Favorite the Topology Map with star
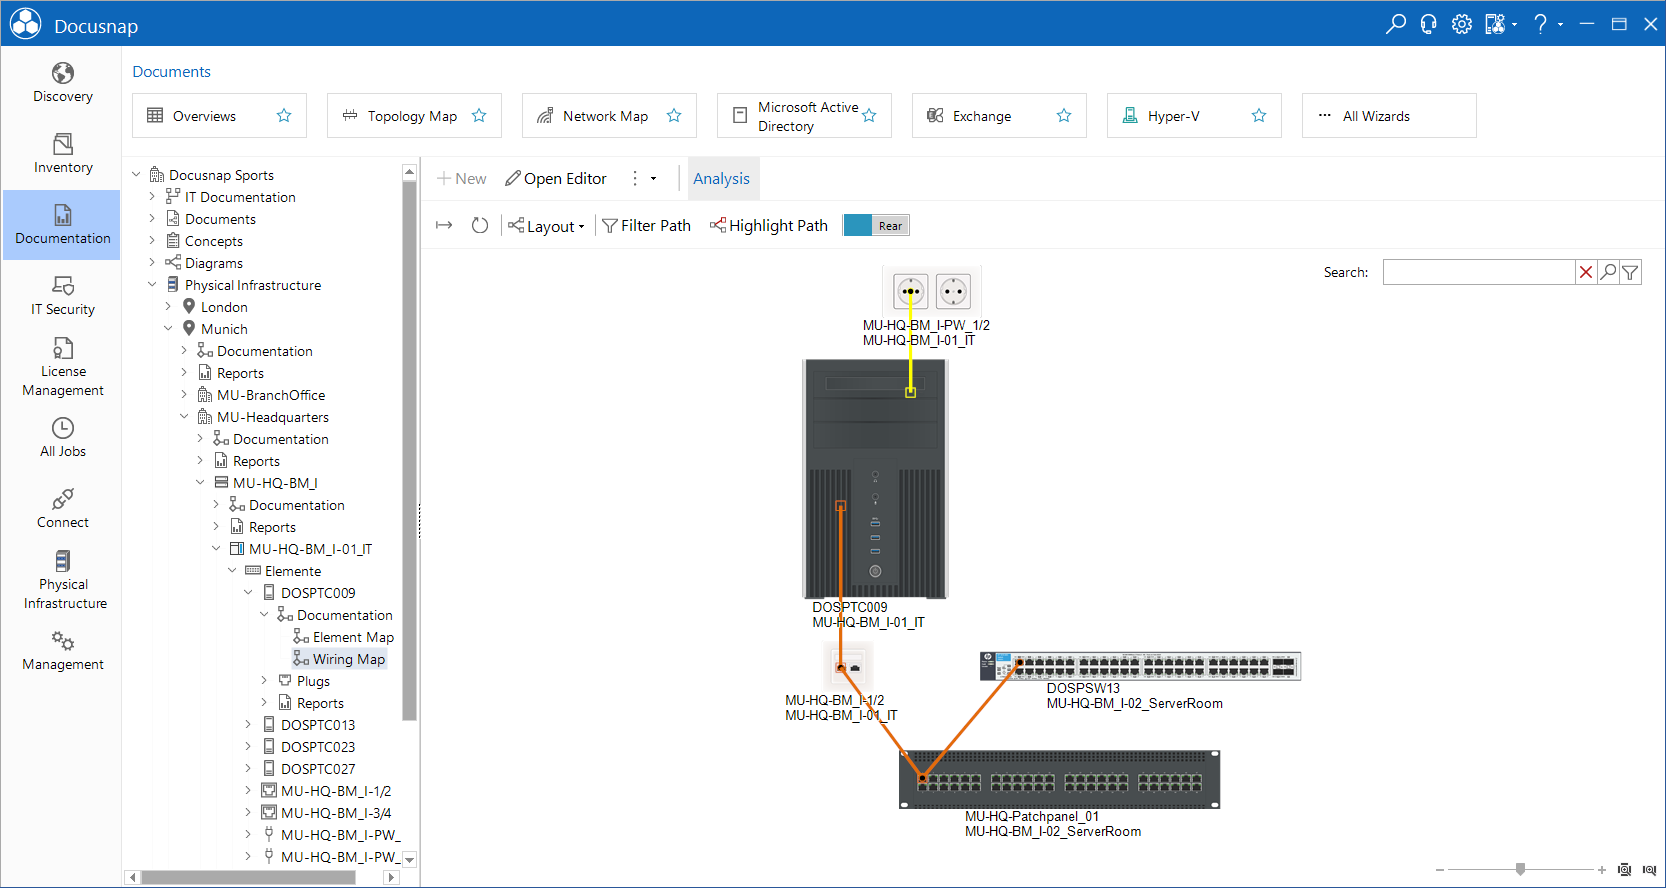Screen dimensions: 1666x888 [x=479, y=116]
